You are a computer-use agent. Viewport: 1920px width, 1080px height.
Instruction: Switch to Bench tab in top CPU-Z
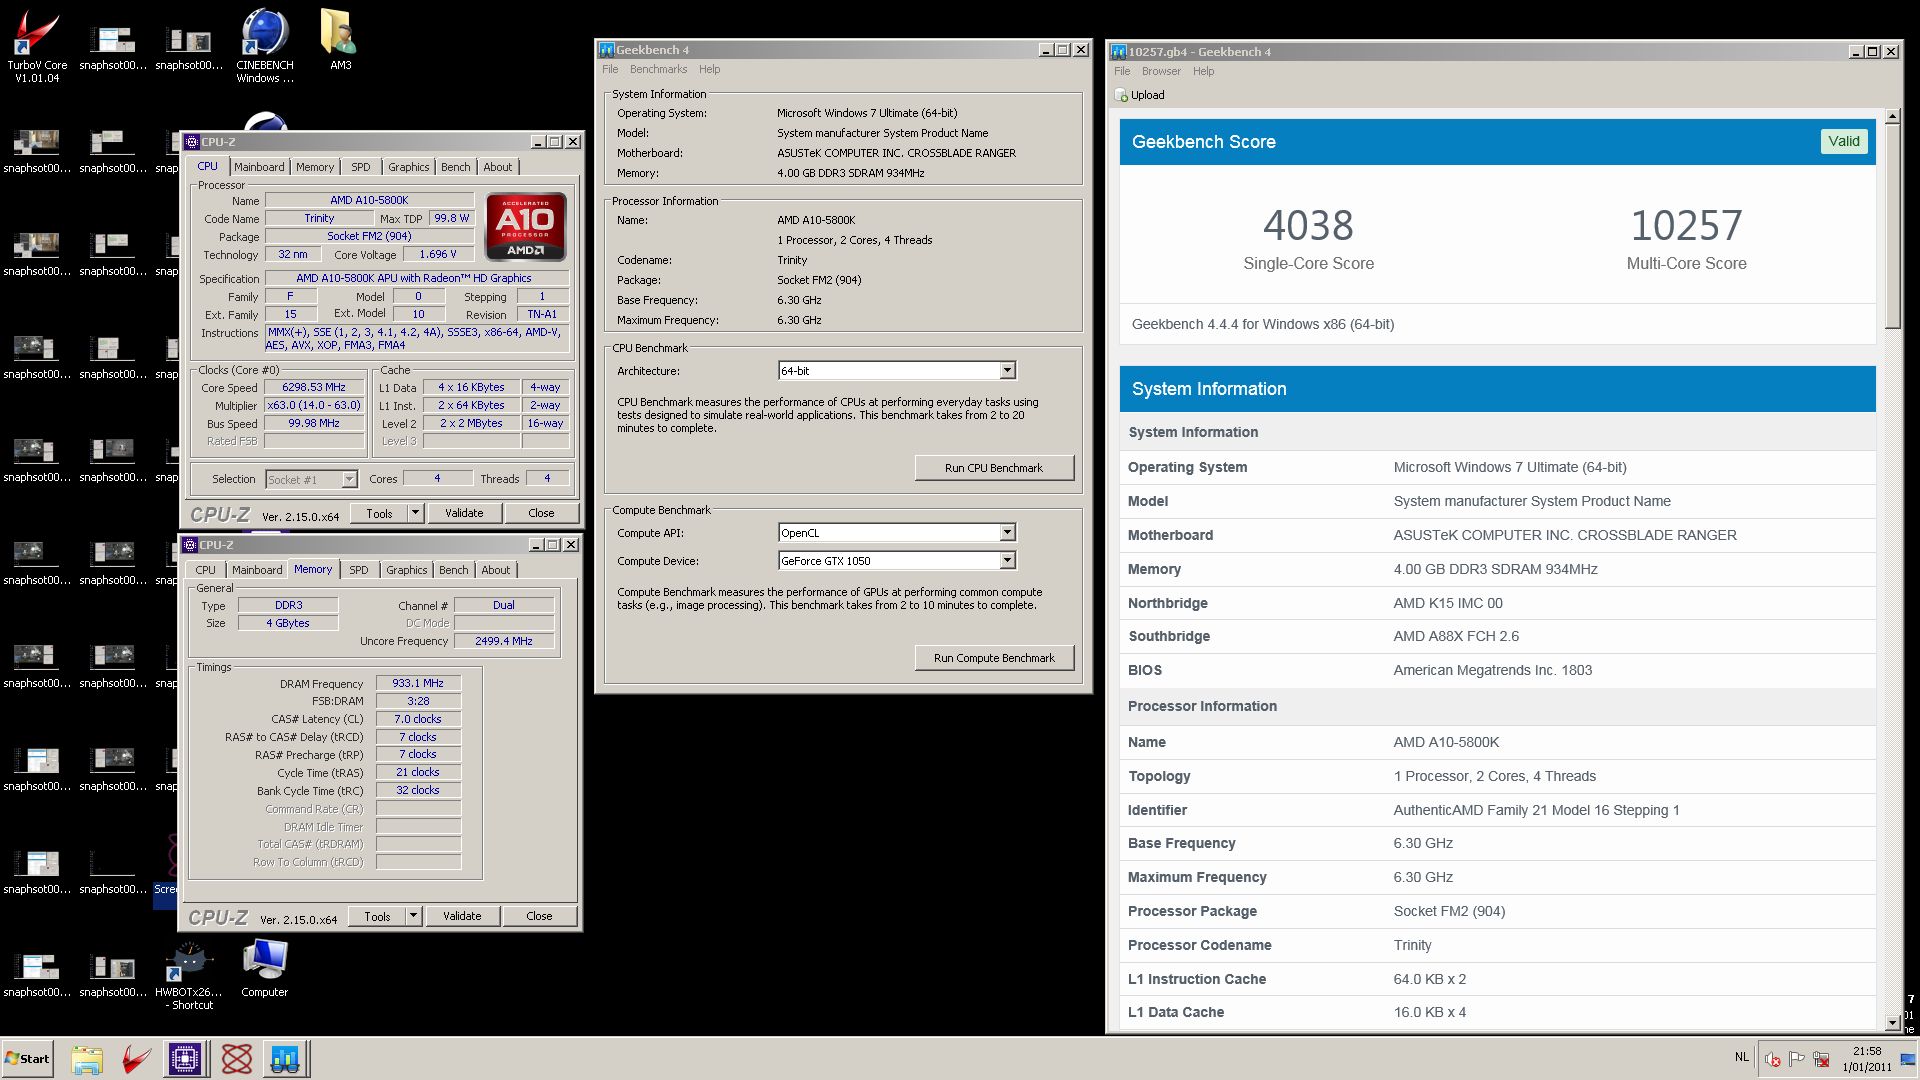(455, 167)
